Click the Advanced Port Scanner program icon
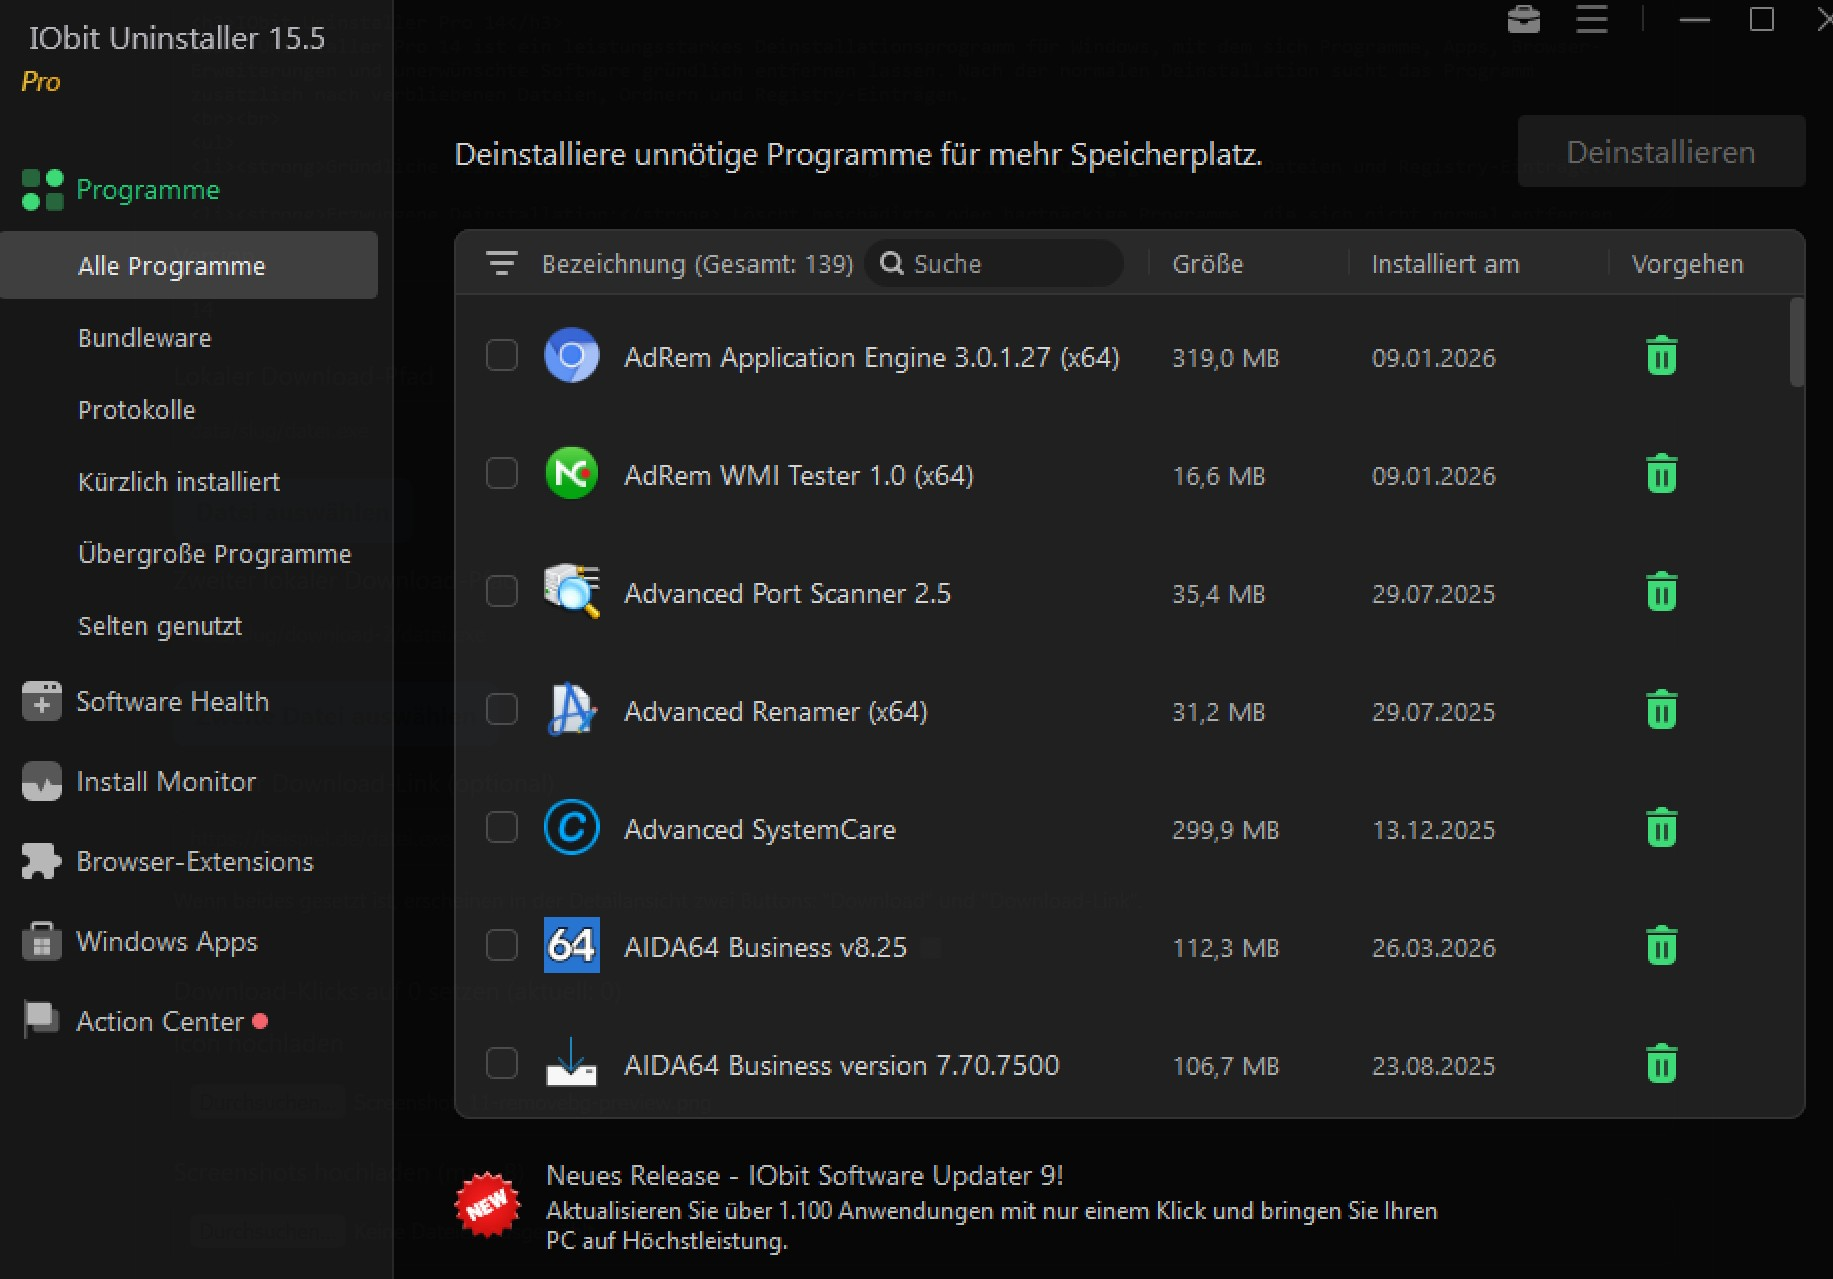 click(571, 591)
